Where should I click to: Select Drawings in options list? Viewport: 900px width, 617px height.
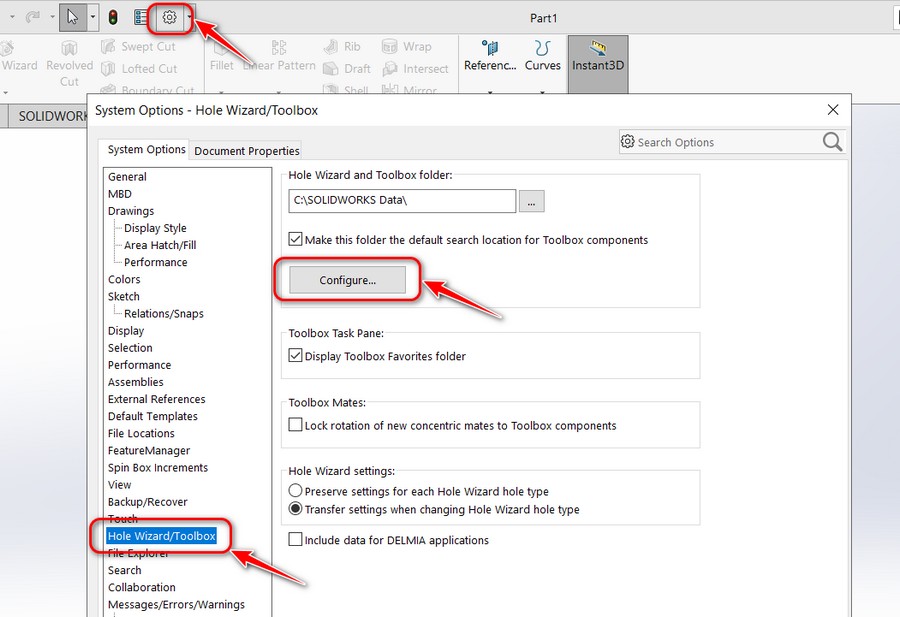pos(131,211)
